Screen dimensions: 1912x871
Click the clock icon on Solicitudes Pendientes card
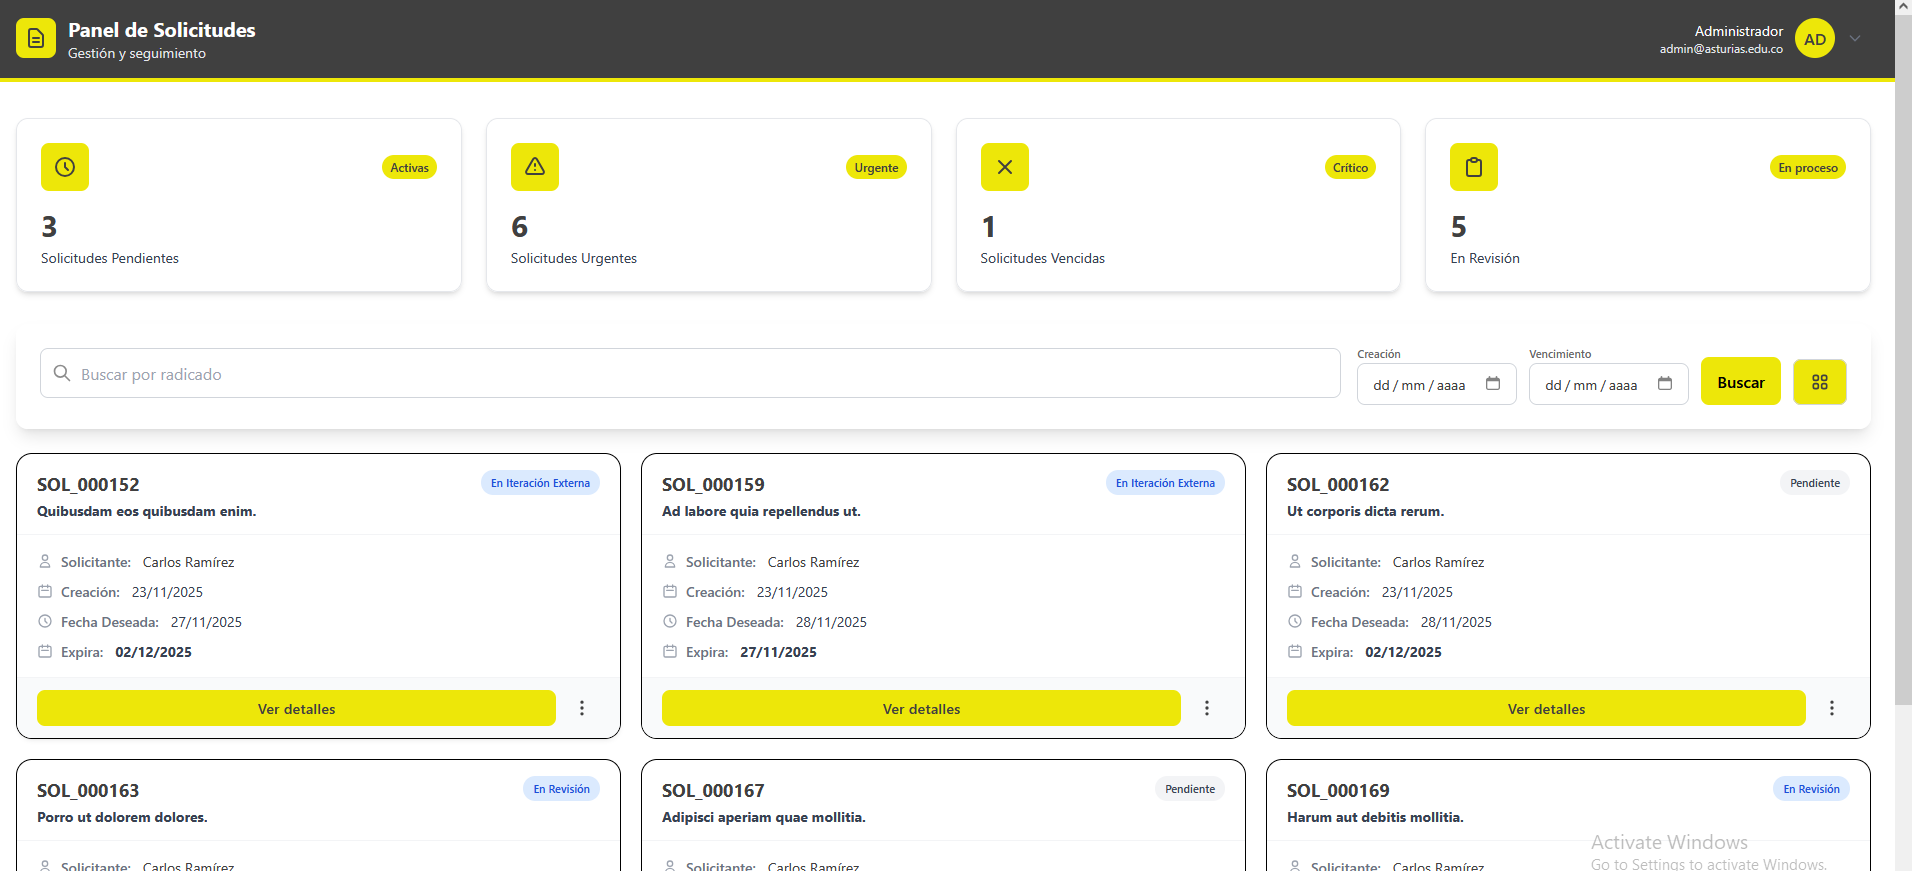[x=65, y=167]
